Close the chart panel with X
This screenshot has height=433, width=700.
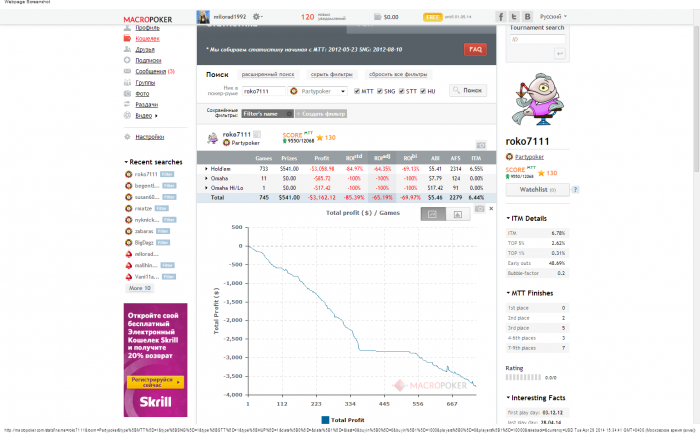[491, 208]
